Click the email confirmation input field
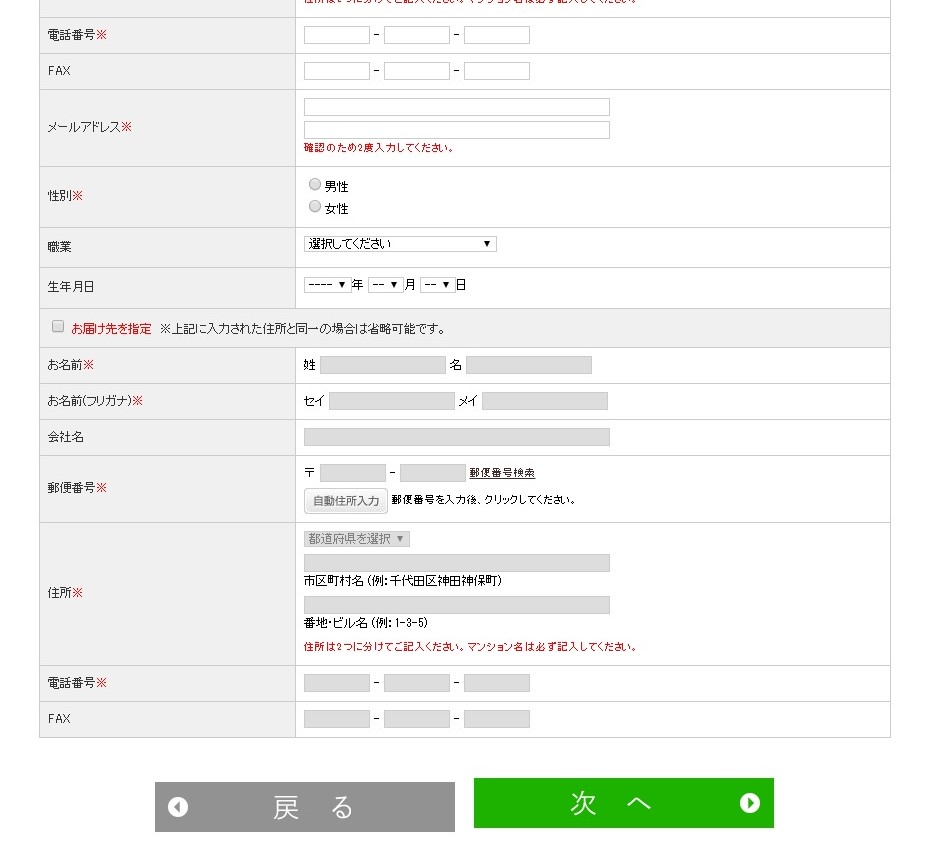The width and height of the screenshot is (927, 858). tap(457, 129)
